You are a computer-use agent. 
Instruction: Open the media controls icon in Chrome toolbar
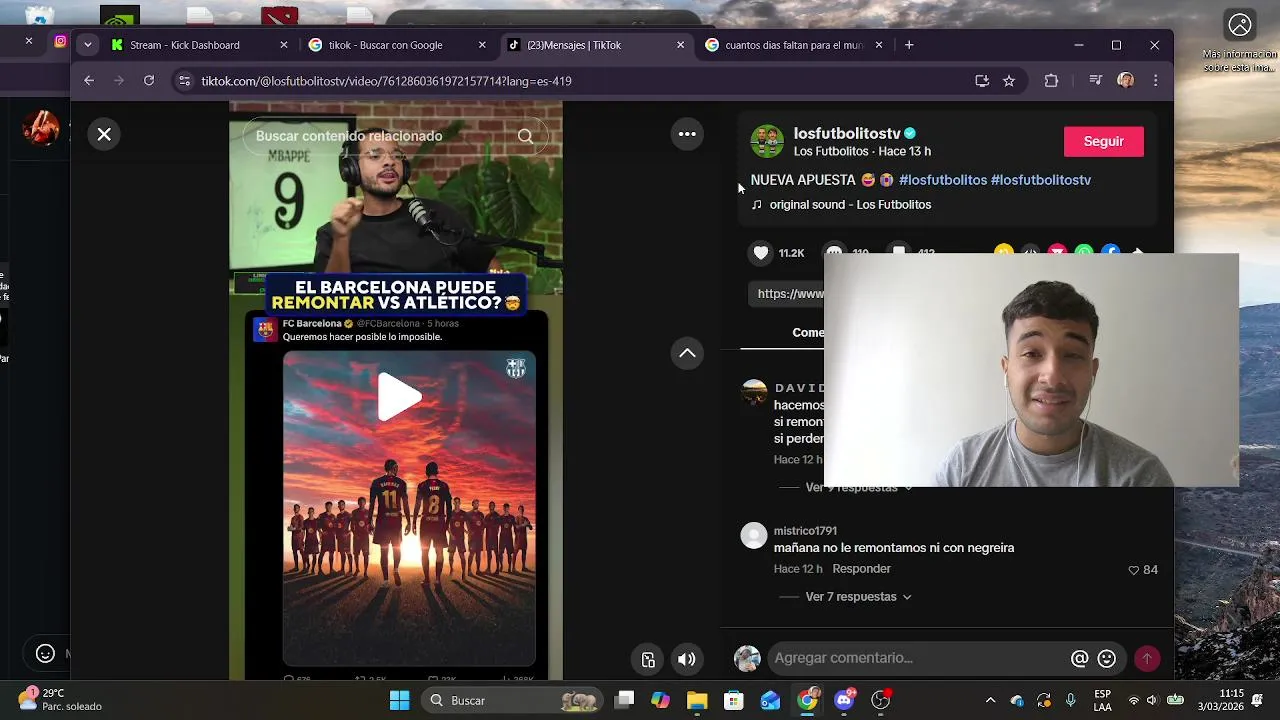coord(1095,81)
